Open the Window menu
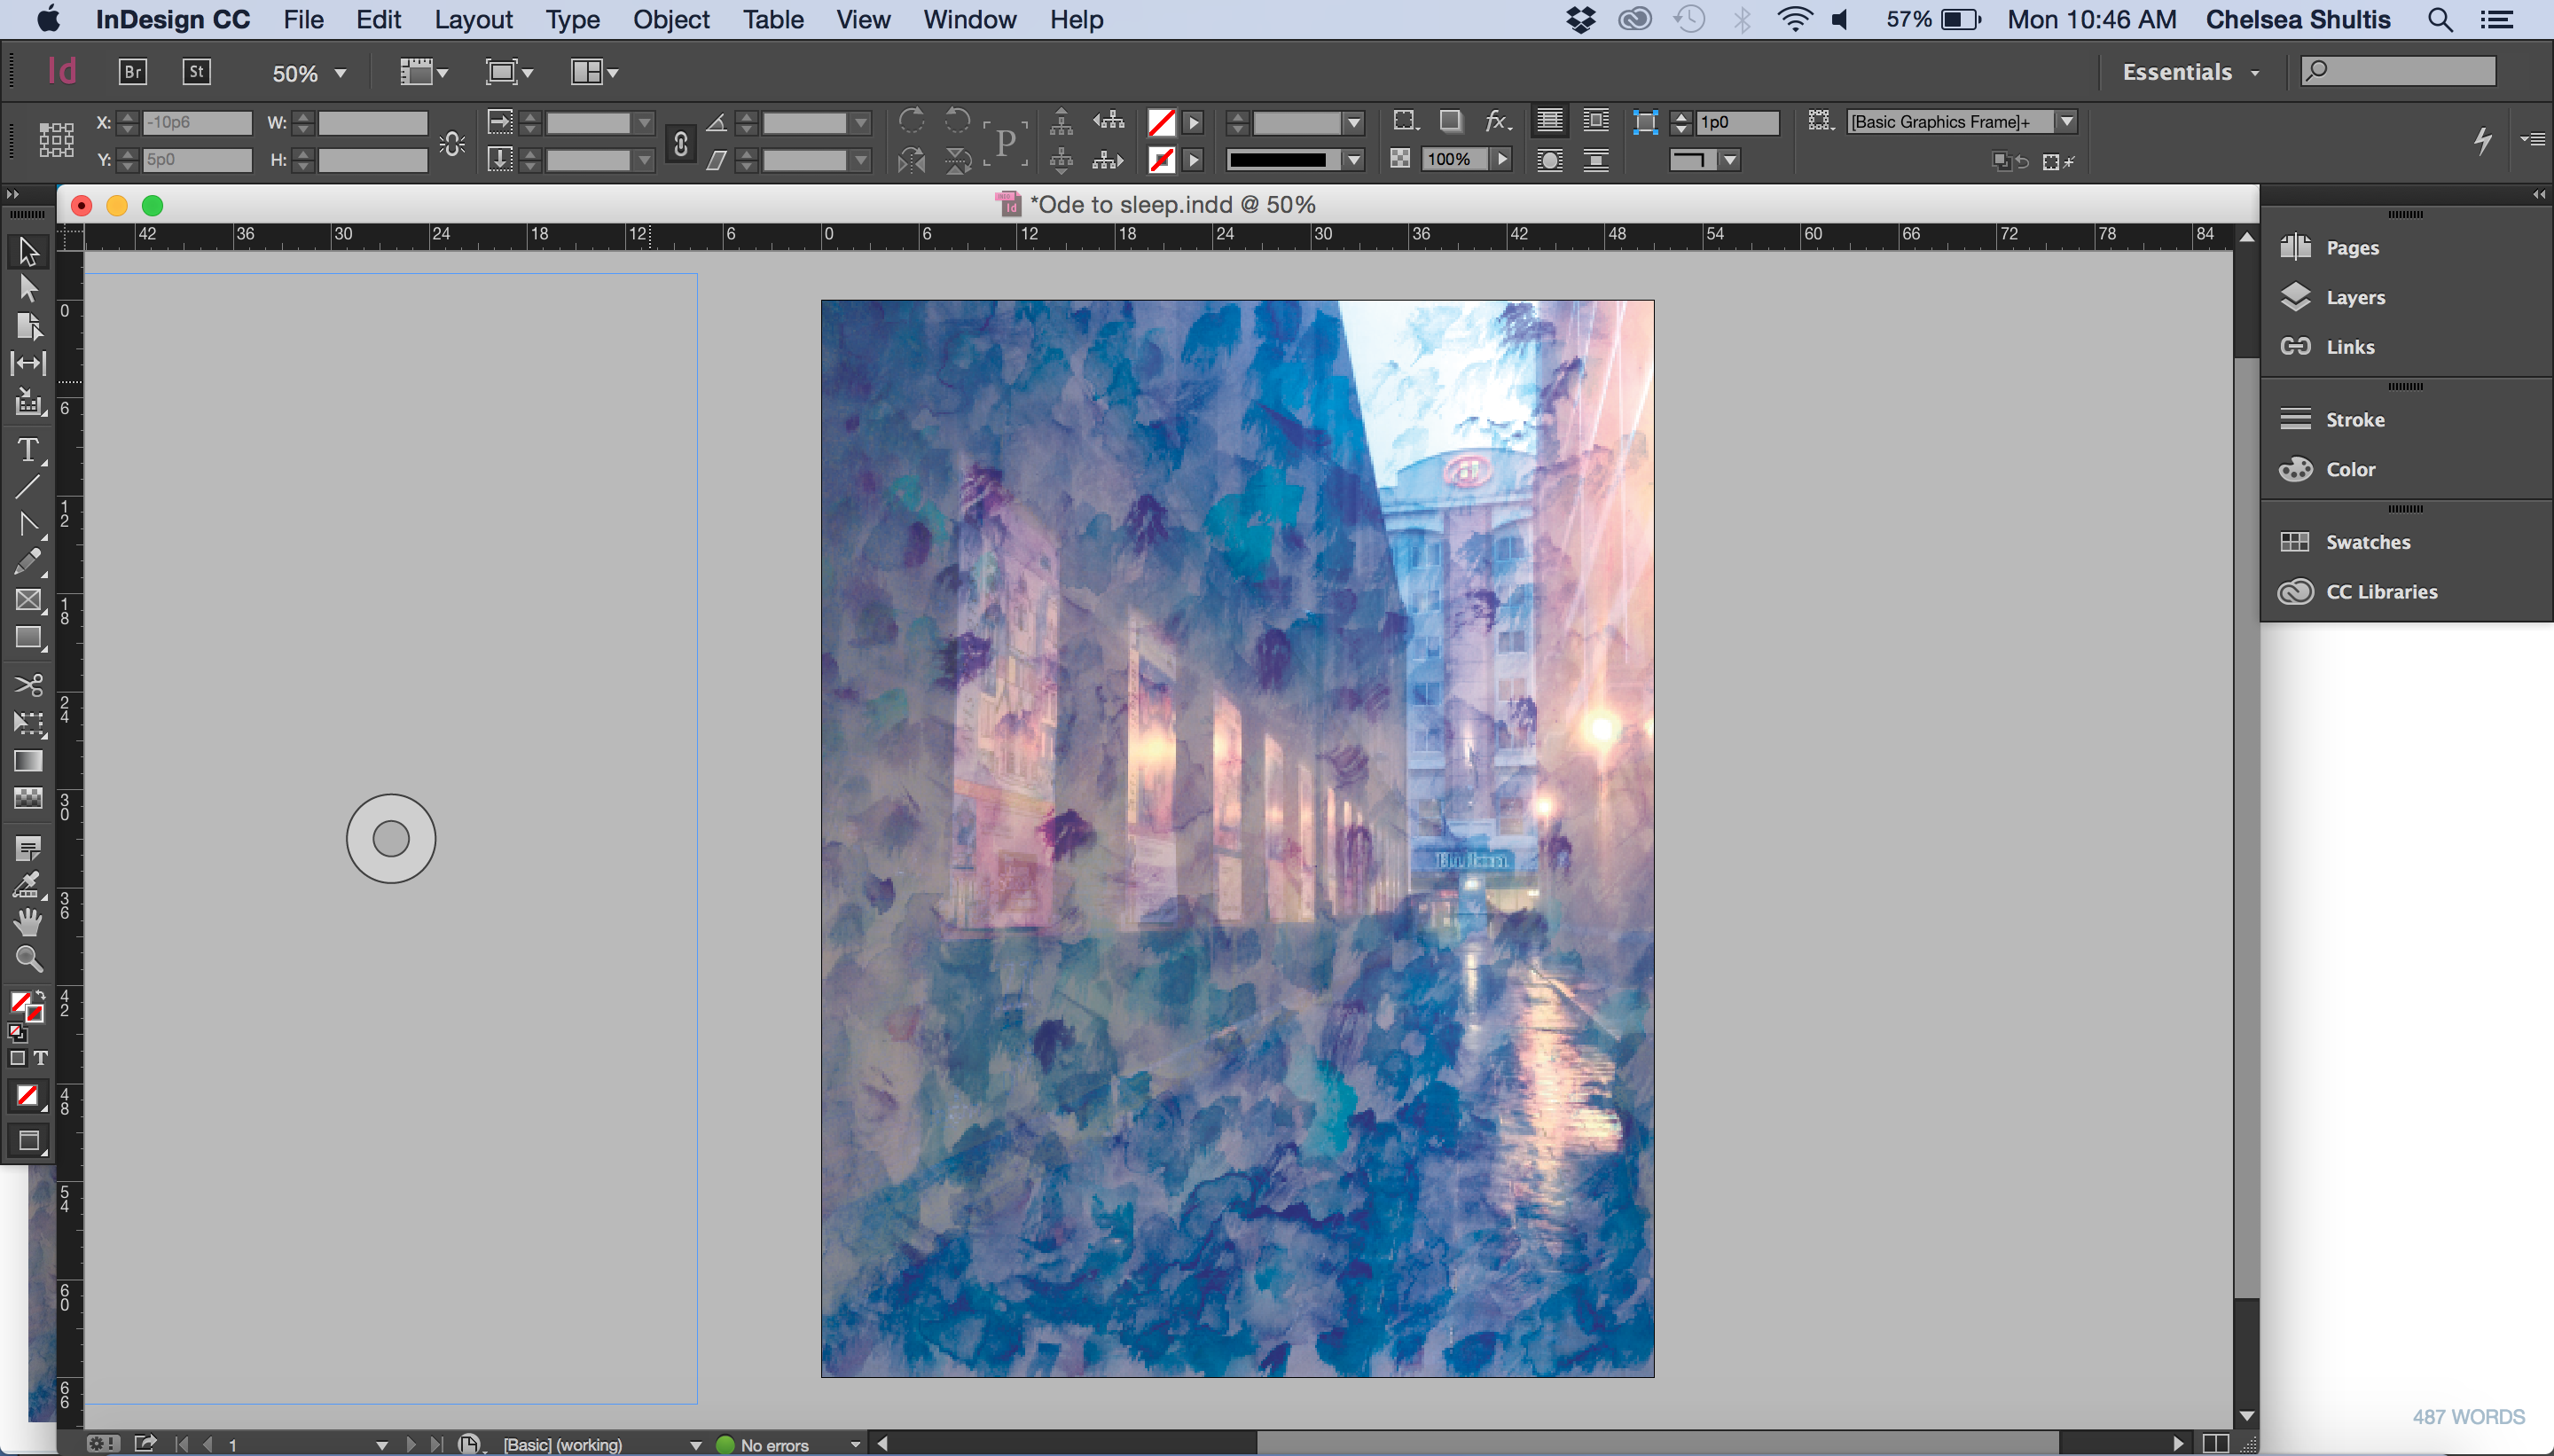The image size is (2554, 1456). [x=968, y=20]
